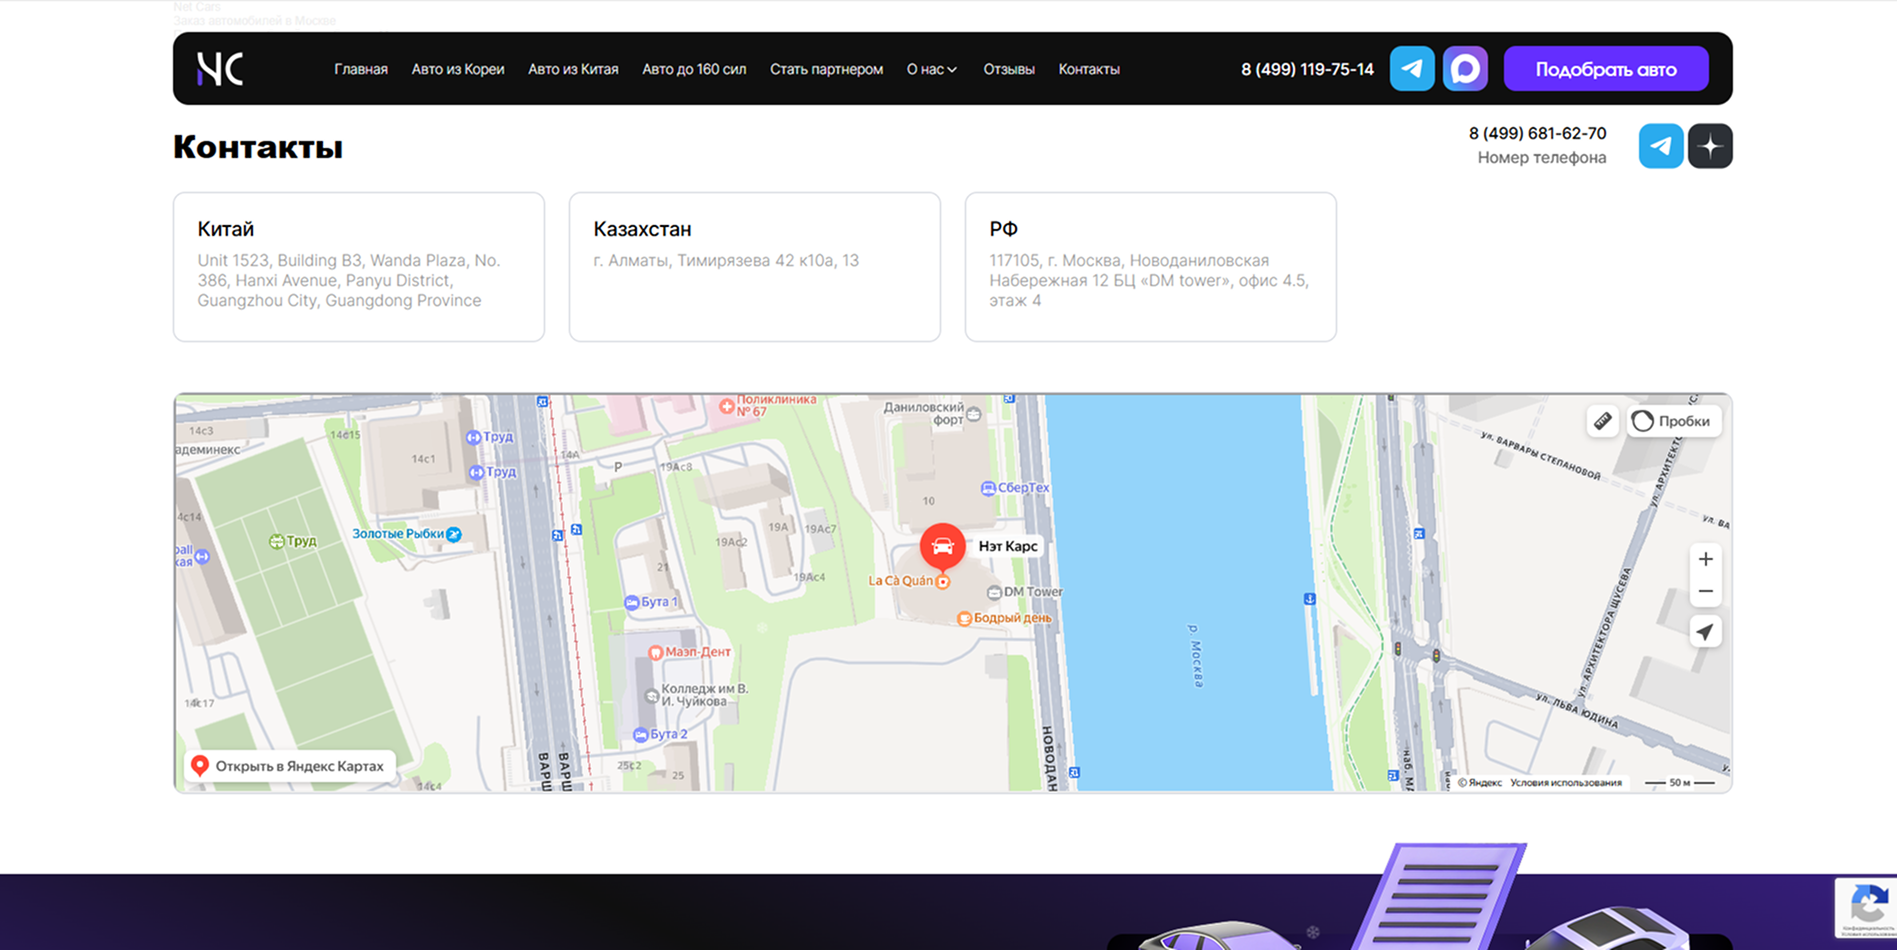Viewport: 1897px width, 950px height.
Task: Open the purple chat messenger icon in header
Action: (x=1465, y=69)
